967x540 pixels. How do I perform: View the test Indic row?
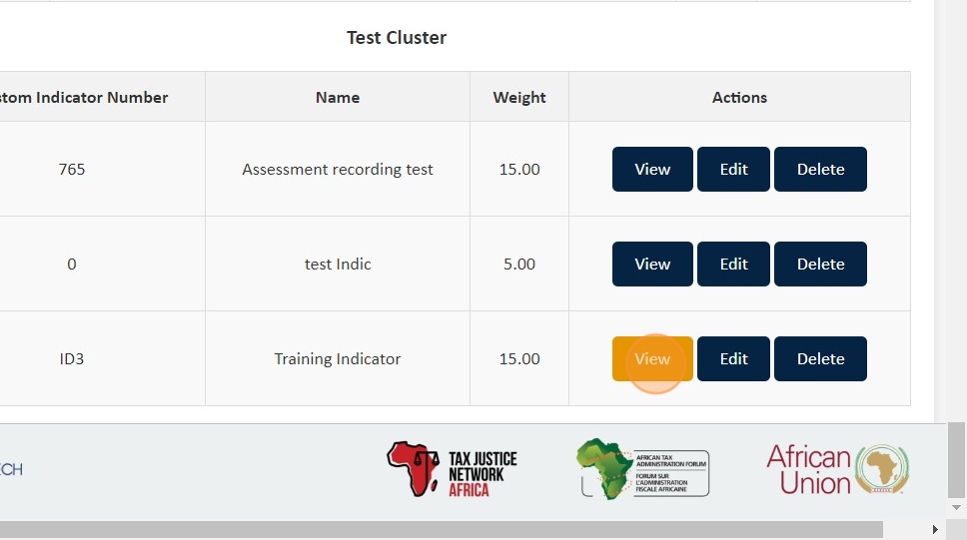click(652, 264)
